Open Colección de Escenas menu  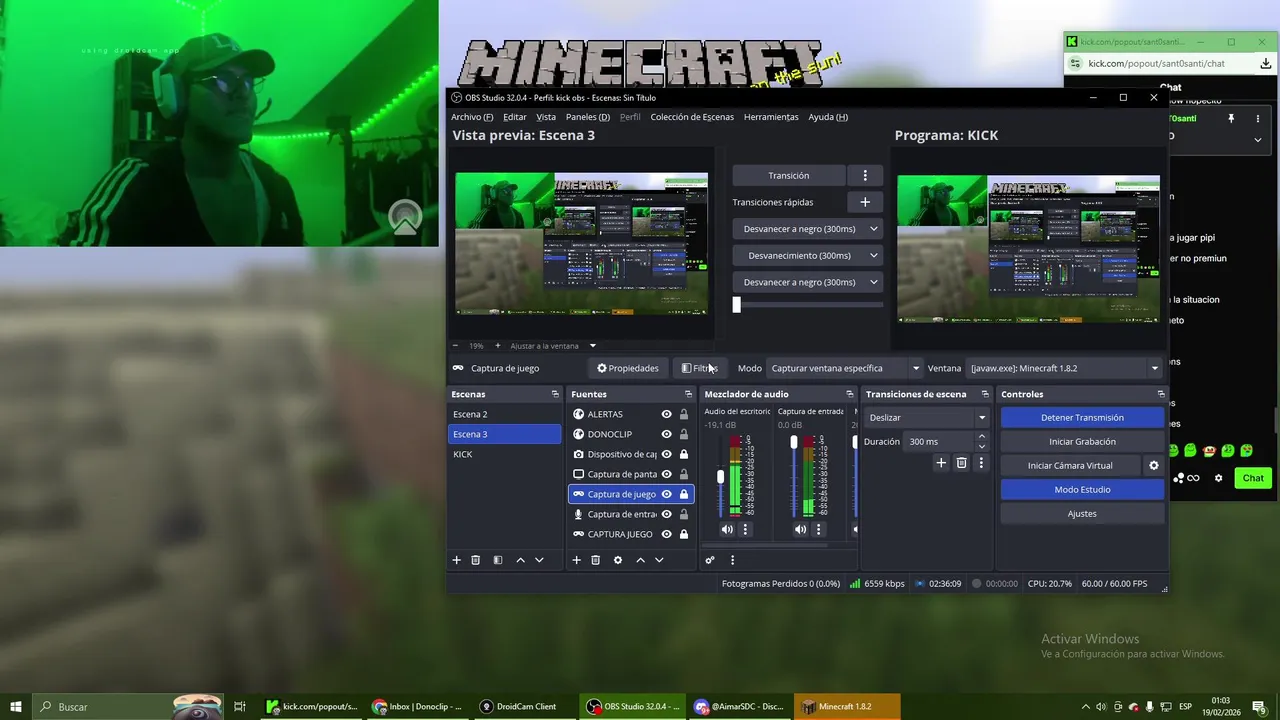692,117
